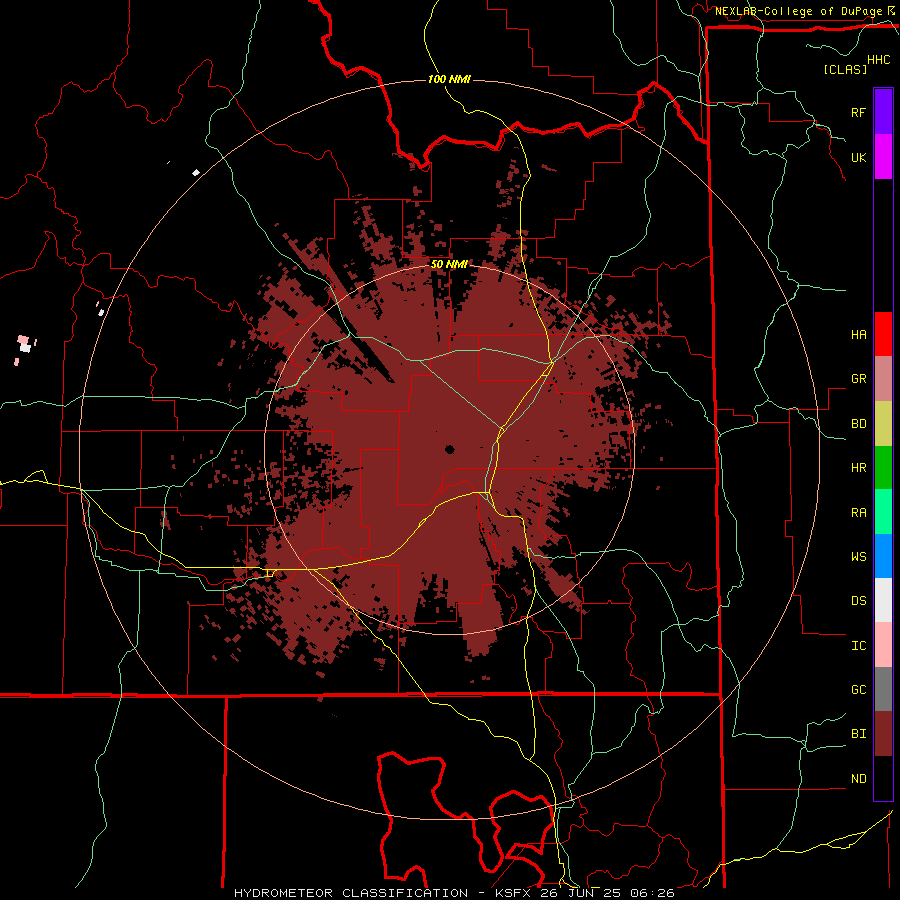
Task: Click the 100 NMI range ring label
Action: tap(449, 79)
